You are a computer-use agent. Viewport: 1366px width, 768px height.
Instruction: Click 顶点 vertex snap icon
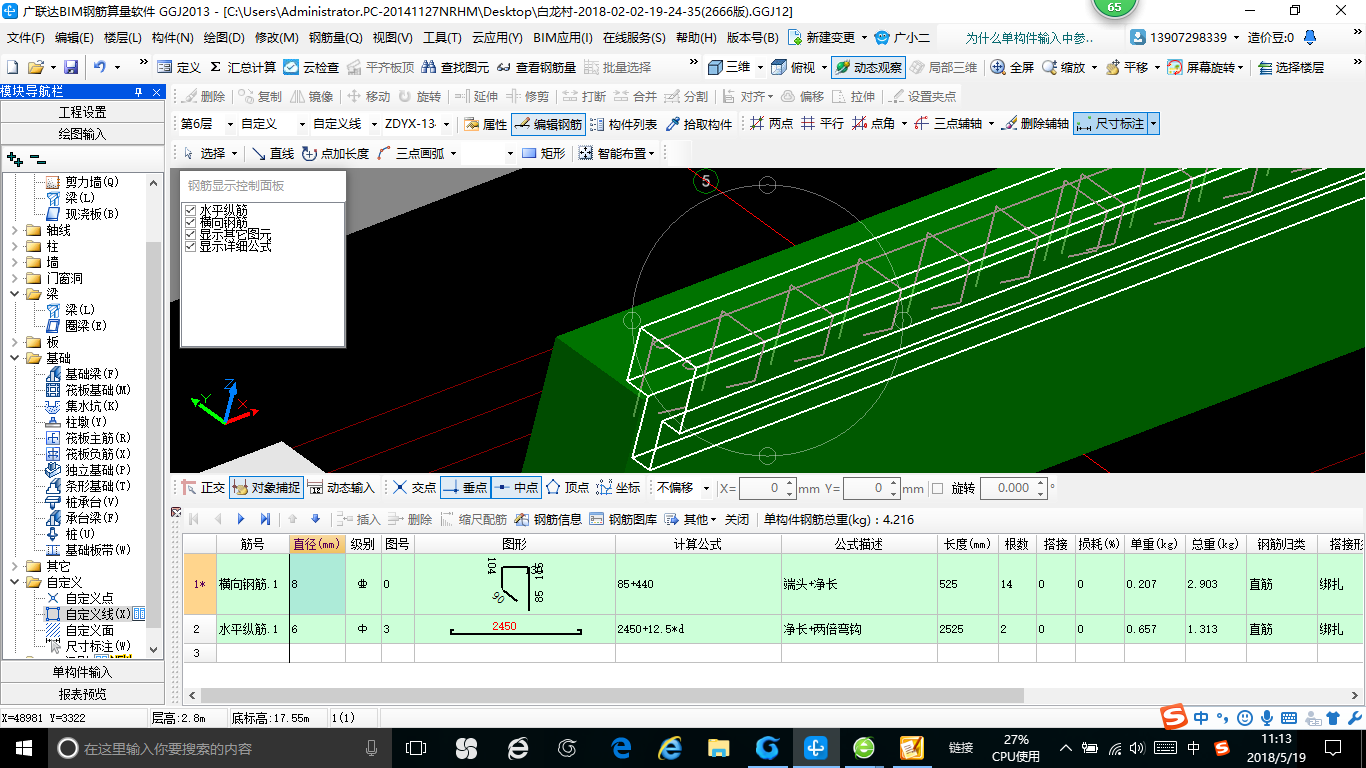coord(567,487)
